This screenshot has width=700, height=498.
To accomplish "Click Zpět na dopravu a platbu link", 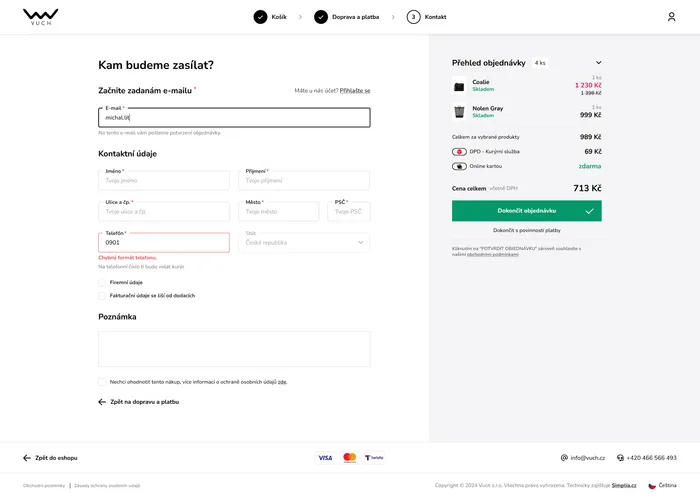I will (145, 402).
